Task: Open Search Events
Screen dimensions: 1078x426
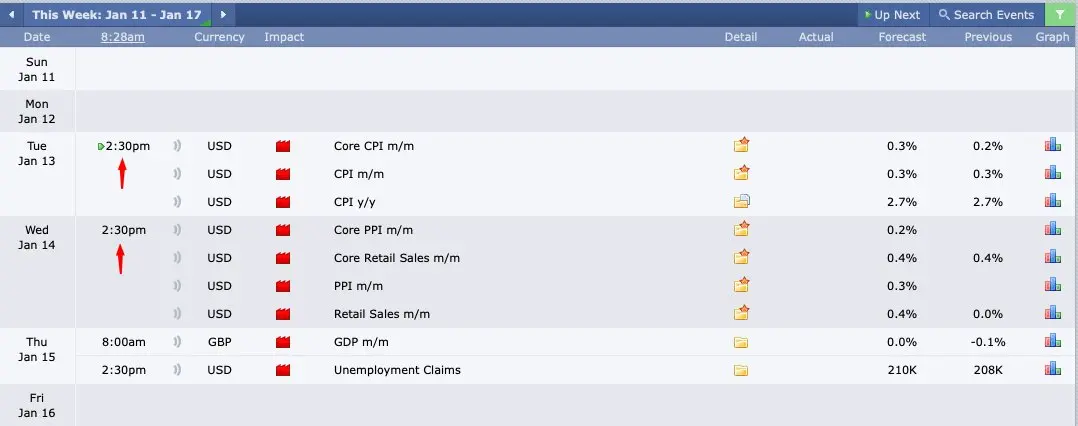Action: 985,15
